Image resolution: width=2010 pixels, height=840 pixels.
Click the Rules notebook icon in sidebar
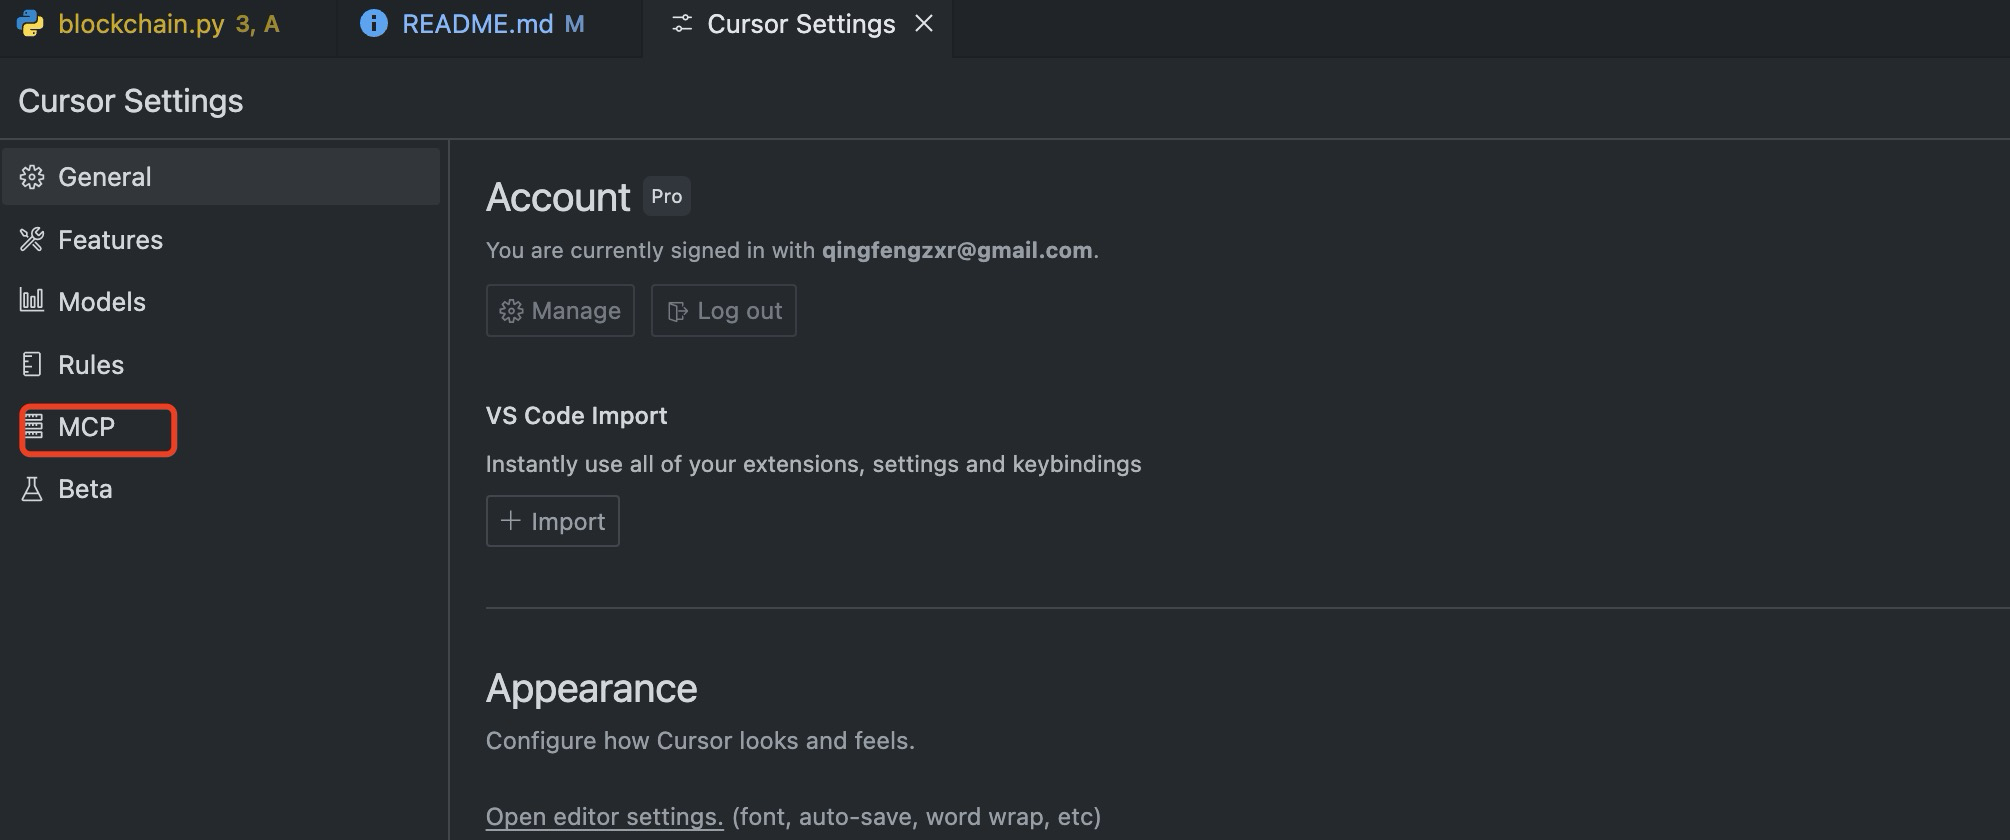32,364
